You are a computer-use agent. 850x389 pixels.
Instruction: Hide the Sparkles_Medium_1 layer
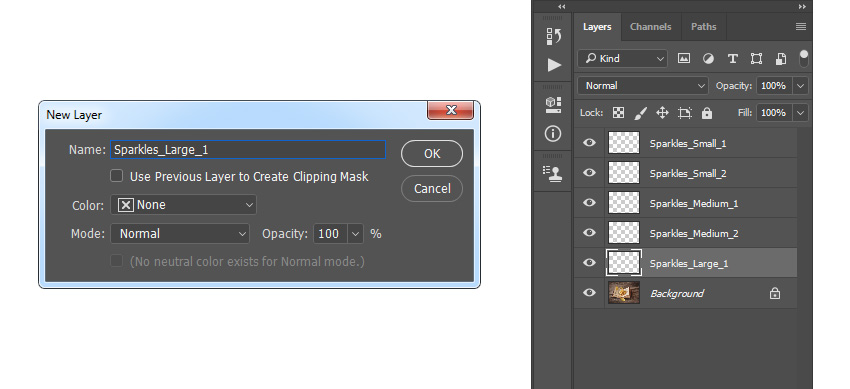click(x=589, y=203)
